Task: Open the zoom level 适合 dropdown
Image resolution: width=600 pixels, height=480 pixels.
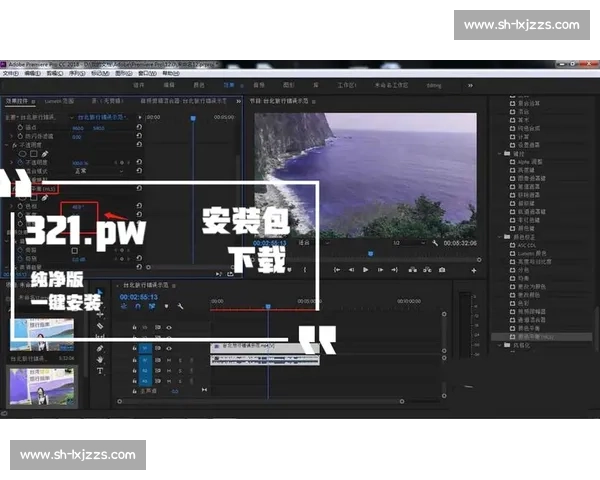Action: 314,243
